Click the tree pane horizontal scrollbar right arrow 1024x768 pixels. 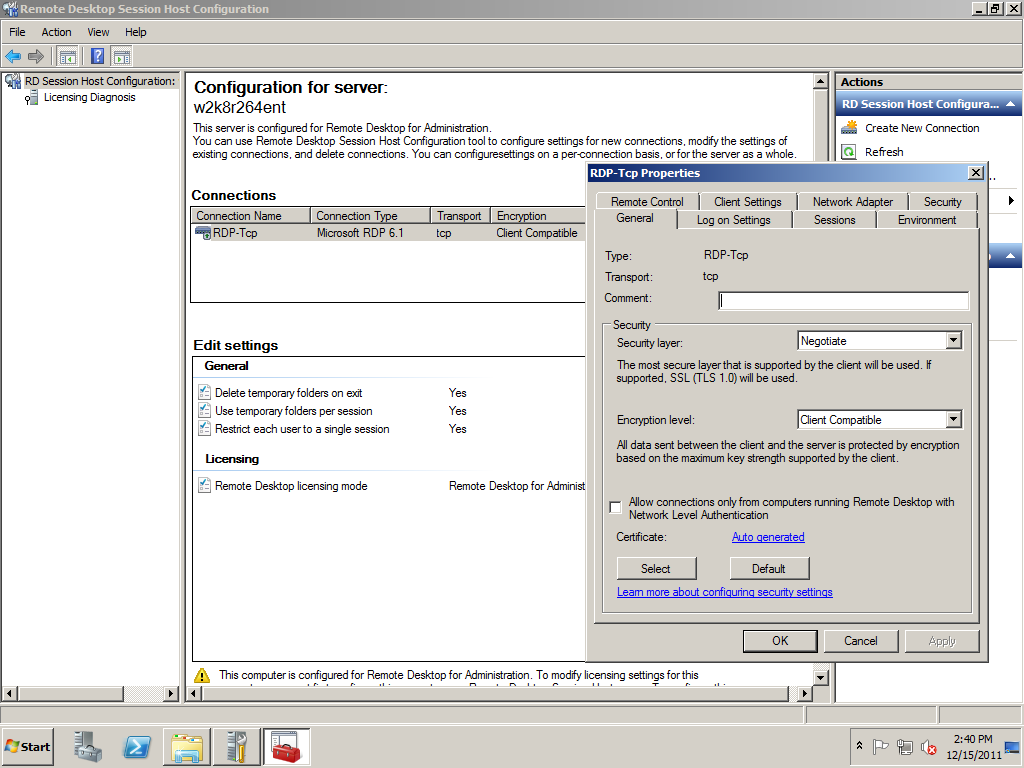coord(171,693)
